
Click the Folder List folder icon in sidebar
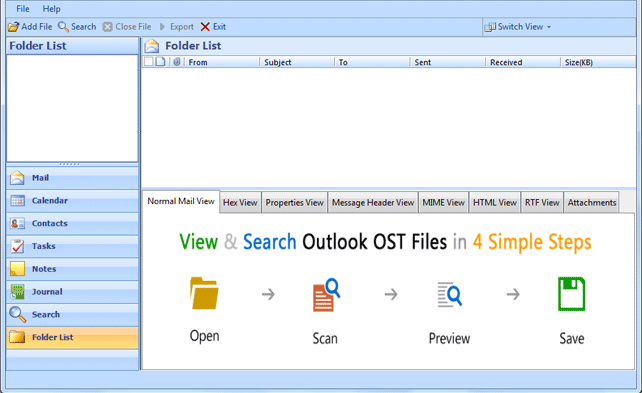click(17, 337)
